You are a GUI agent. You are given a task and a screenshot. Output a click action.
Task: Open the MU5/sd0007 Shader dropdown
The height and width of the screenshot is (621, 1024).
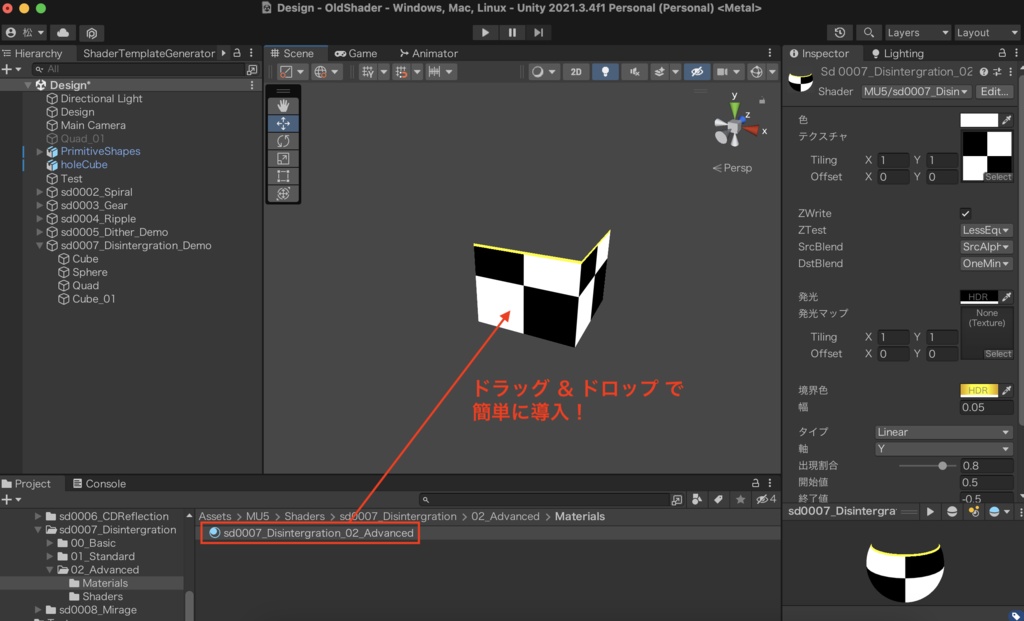click(915, 91)
